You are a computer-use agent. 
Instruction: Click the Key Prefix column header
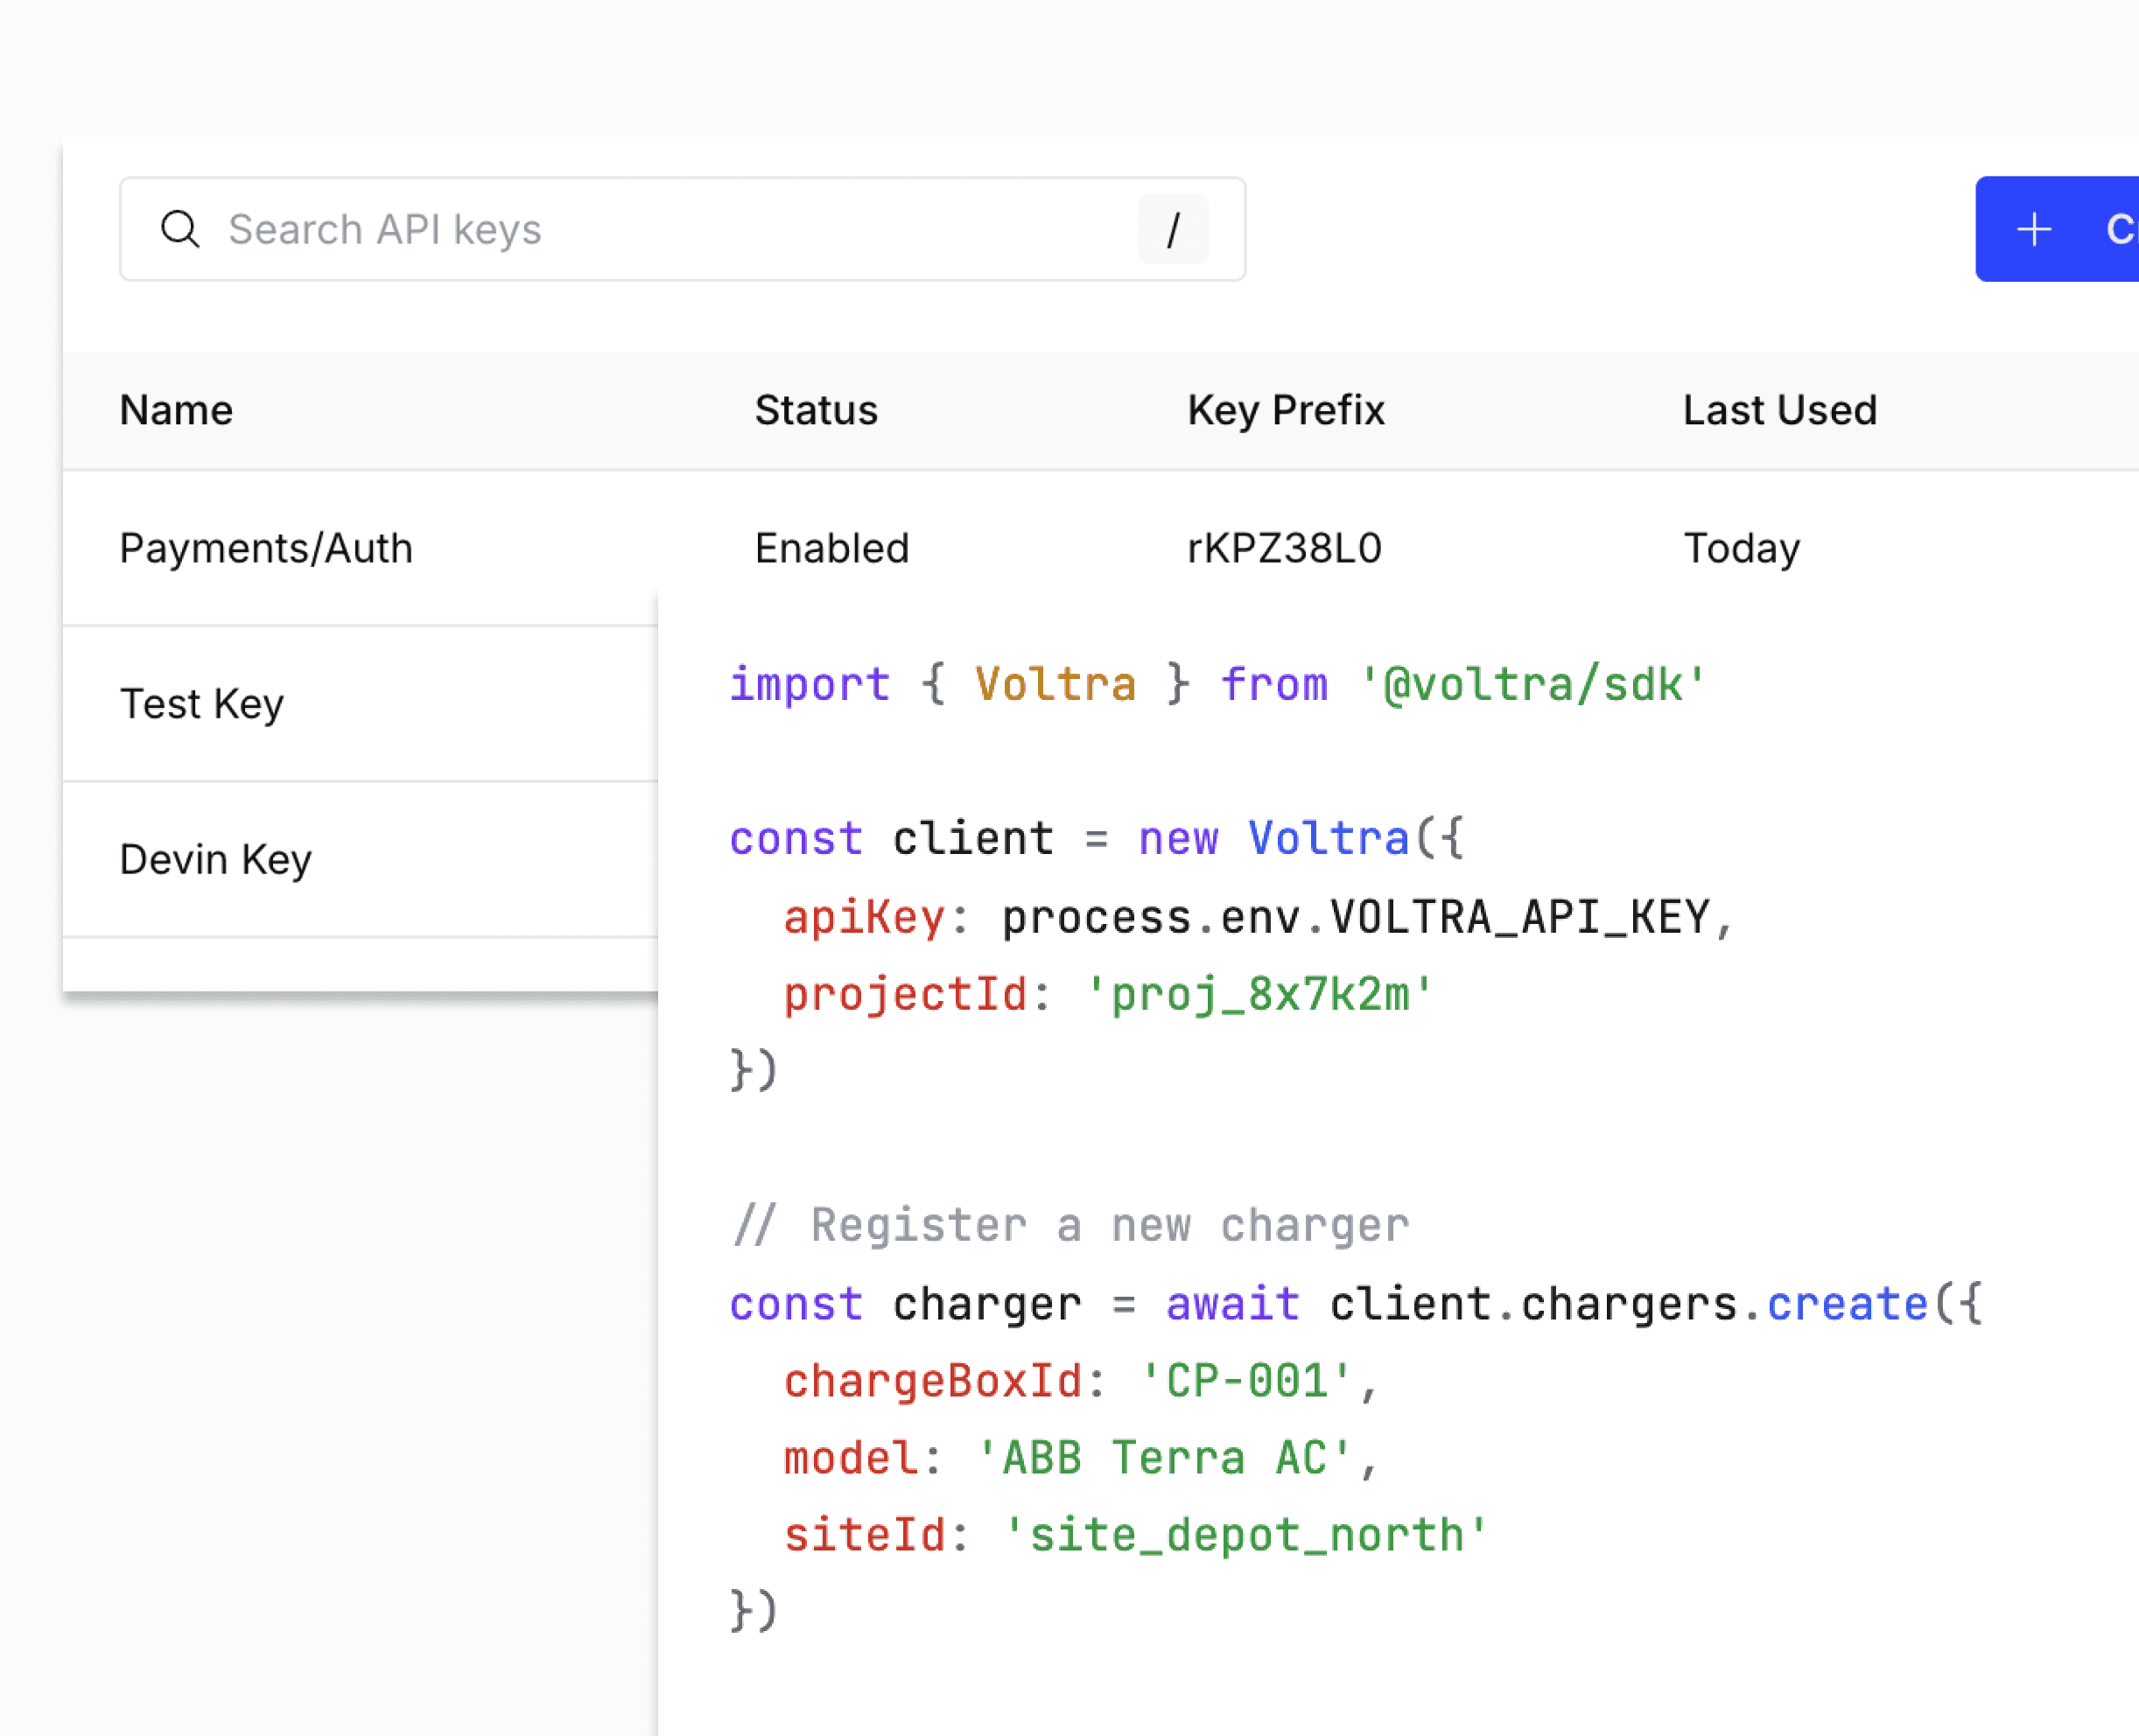[1285, 410]
